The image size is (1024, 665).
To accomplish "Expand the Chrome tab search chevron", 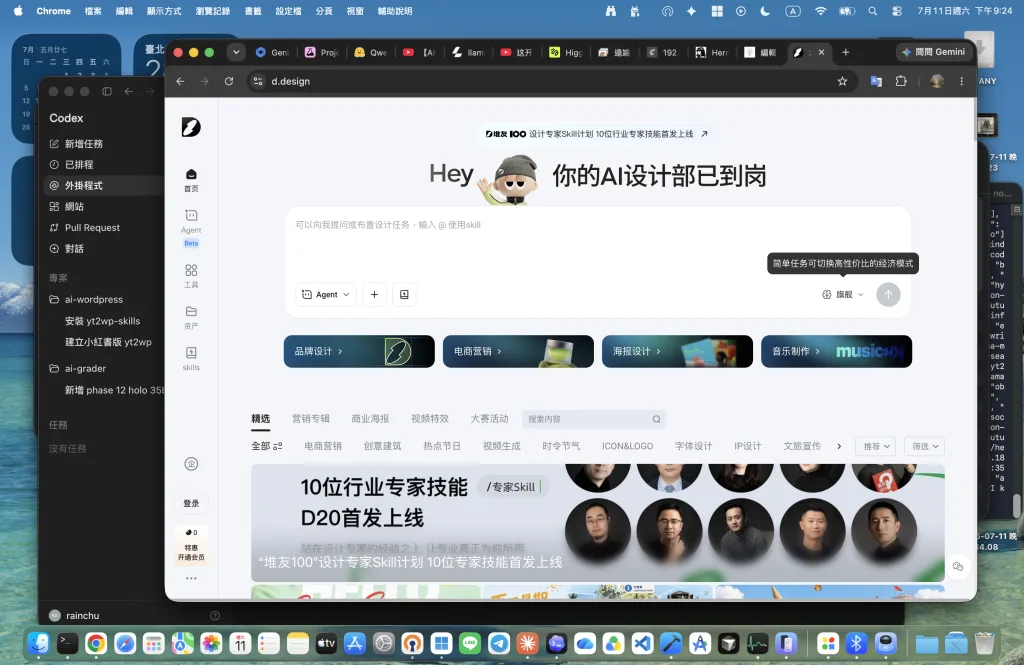I will tap(236, 52).
